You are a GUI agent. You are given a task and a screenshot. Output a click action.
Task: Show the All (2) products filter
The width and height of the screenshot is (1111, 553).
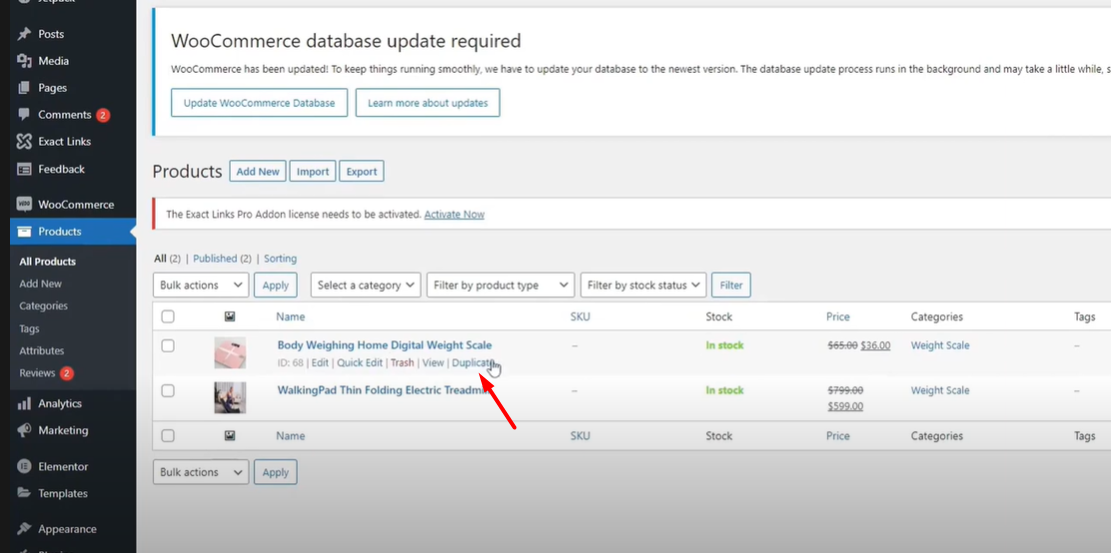click(x=167, y=259)
